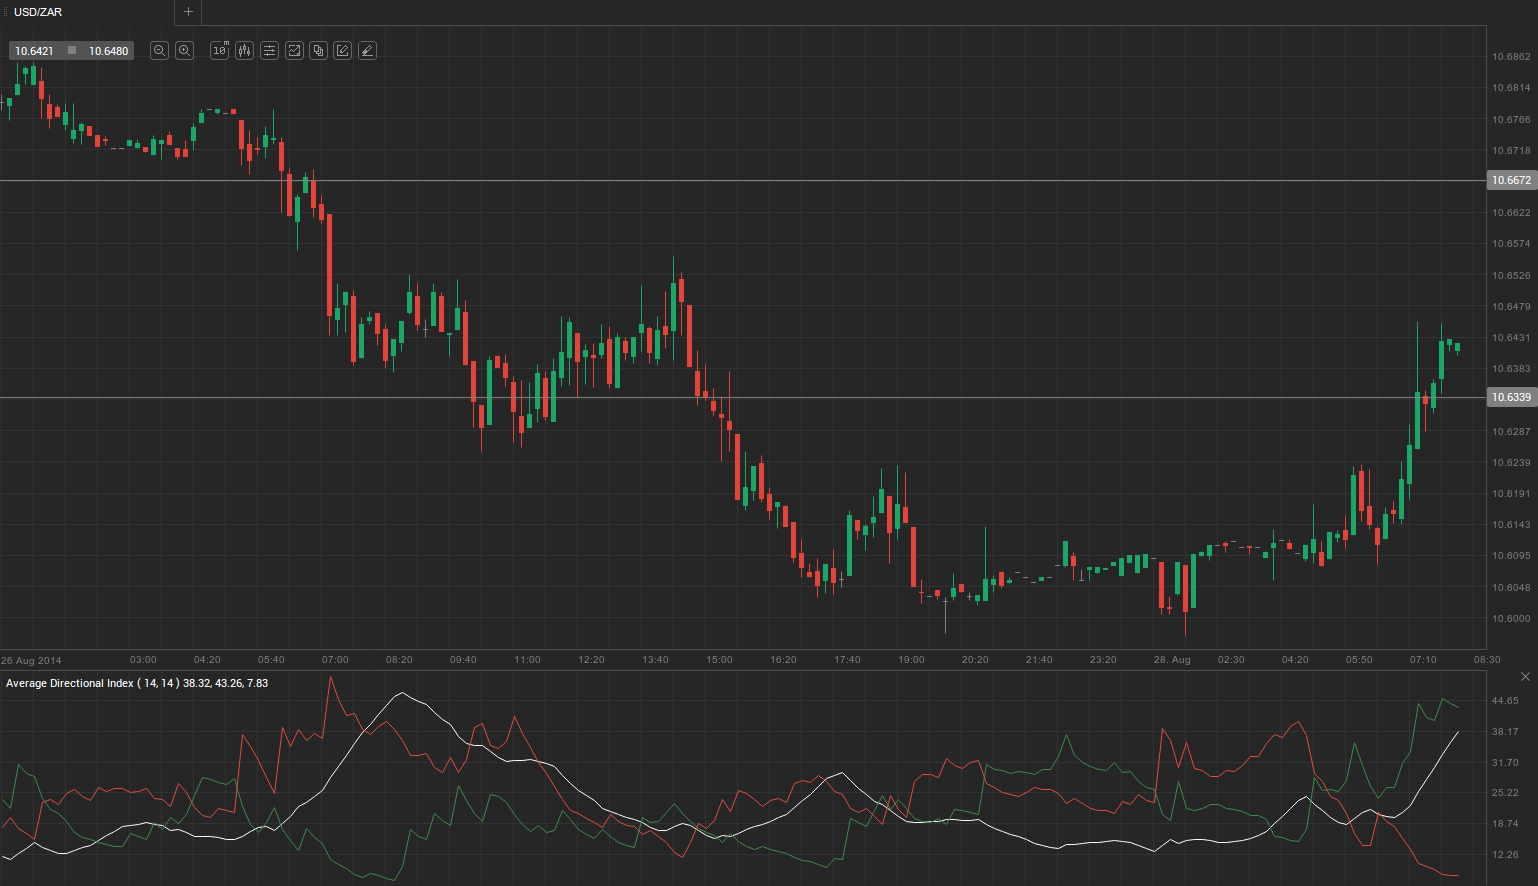Image resolution: width=1538 pixels, height=886 pixels.
Task: Open the chart settings sliders icon
Action: pos(269,51)
